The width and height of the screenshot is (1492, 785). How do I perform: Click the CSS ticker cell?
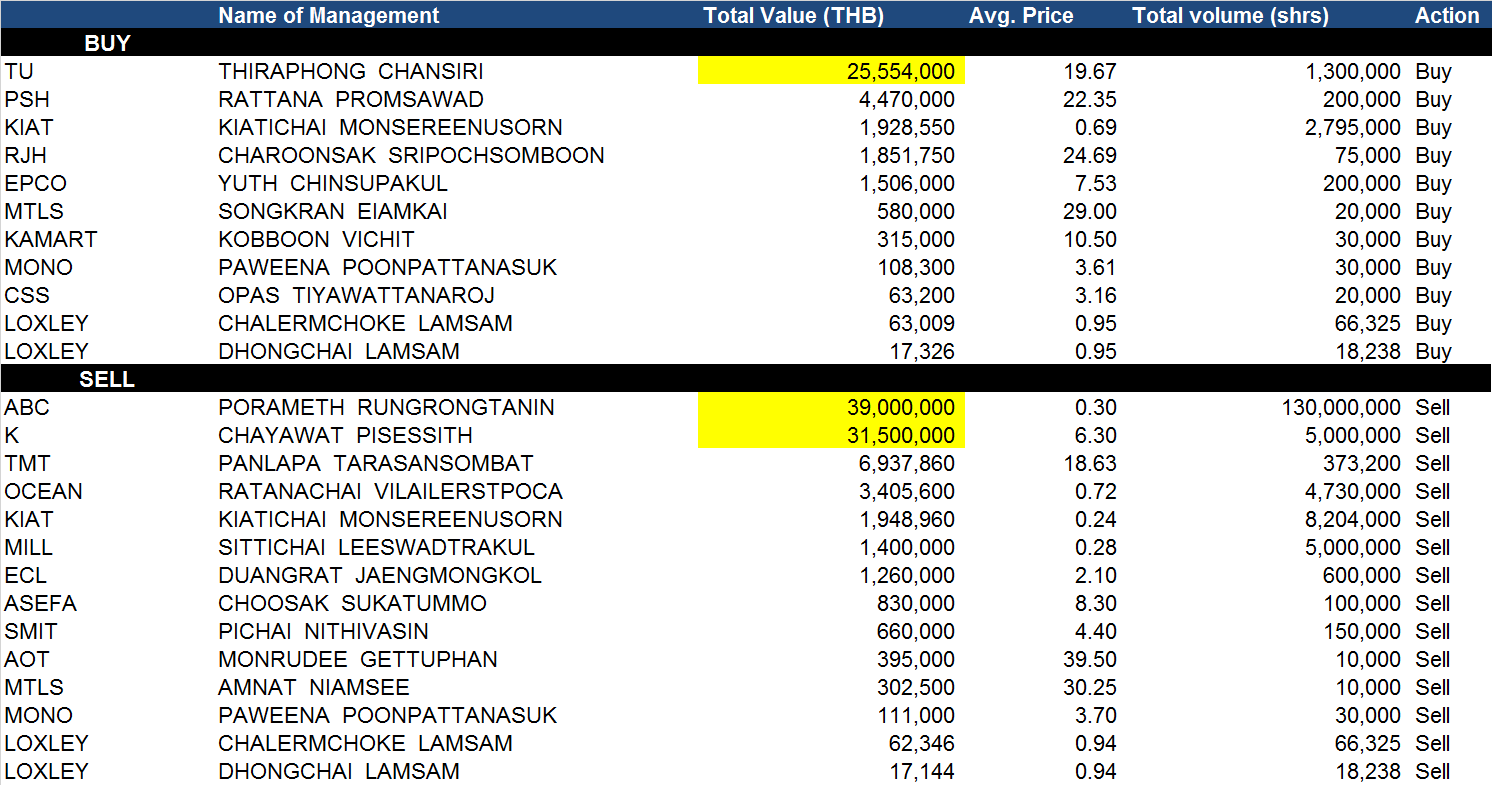tap(26, 295)
